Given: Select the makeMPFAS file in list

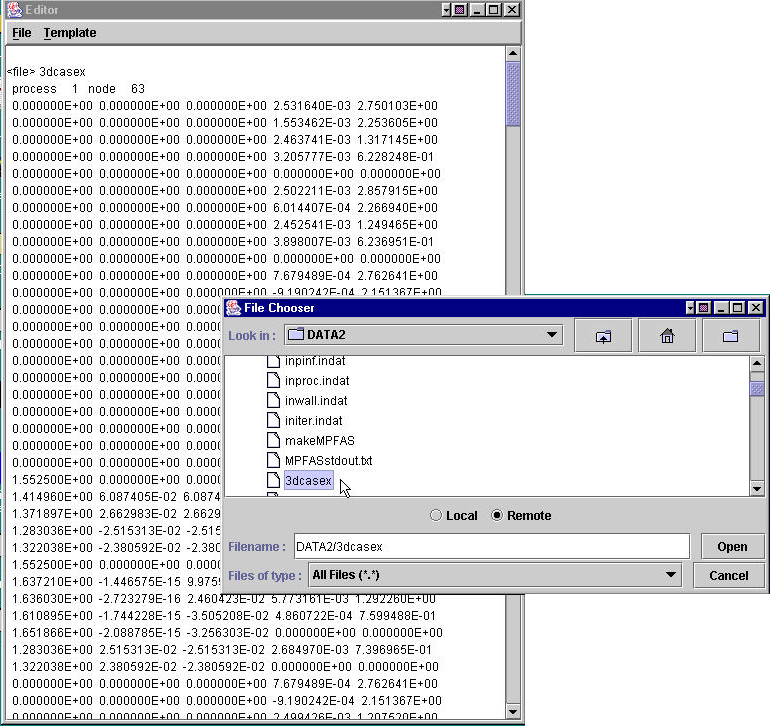Looking at the screenshot, I should (x=319, y=440).
